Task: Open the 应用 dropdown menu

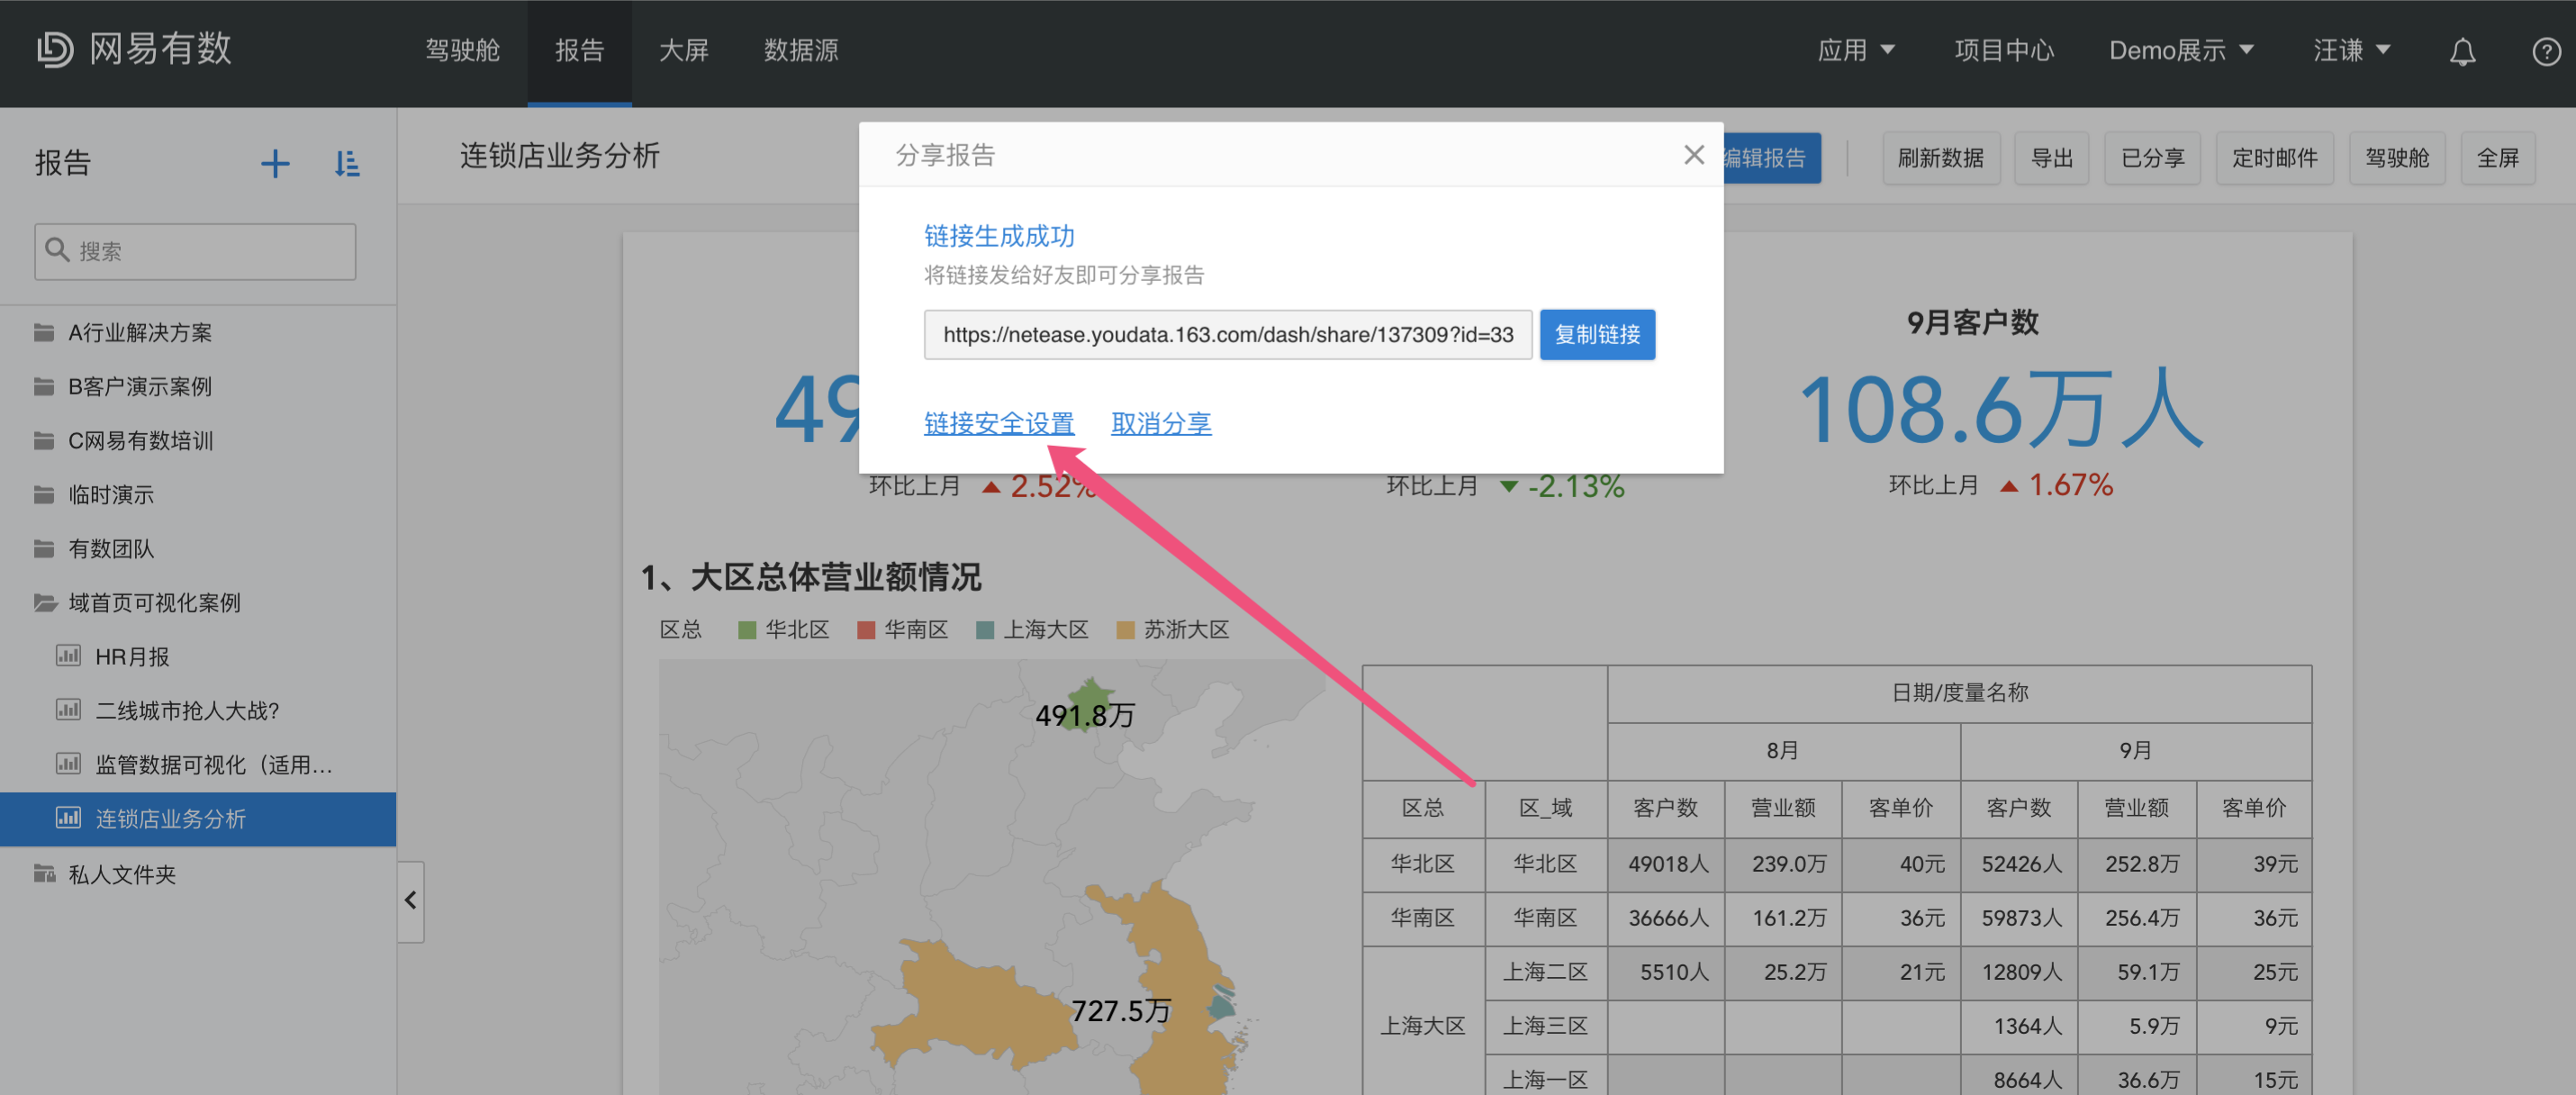Action: pos(1855,50)
